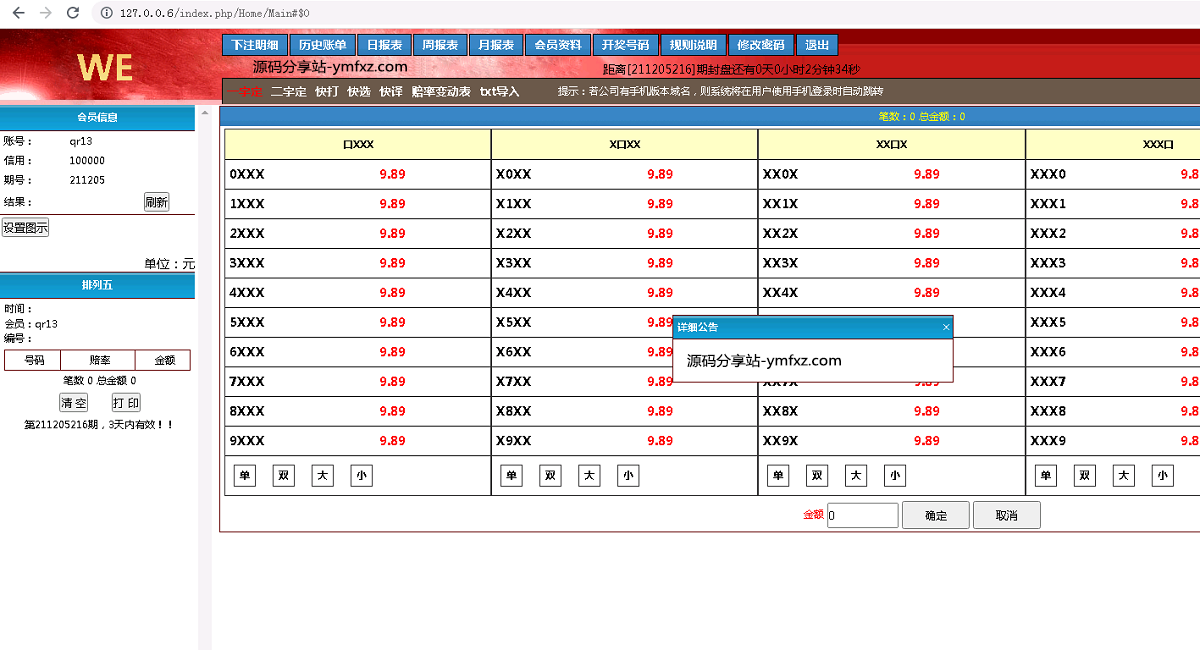Switch to the 赔率变动表 tab
The height and width of the screenshot is (650, 1200).
click(441, 92)
